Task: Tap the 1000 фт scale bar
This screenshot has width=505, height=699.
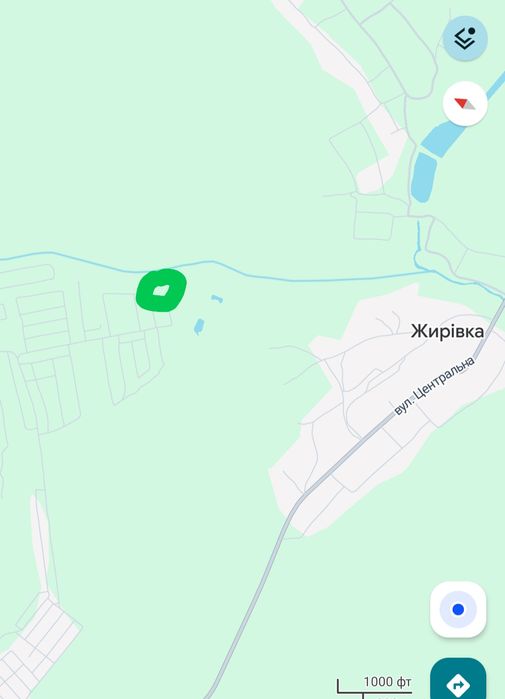Action: click(374, 687)
